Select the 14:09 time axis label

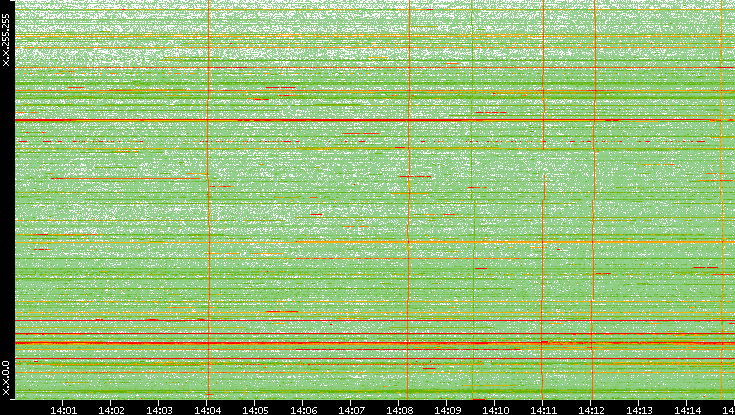tap(447, 410)
